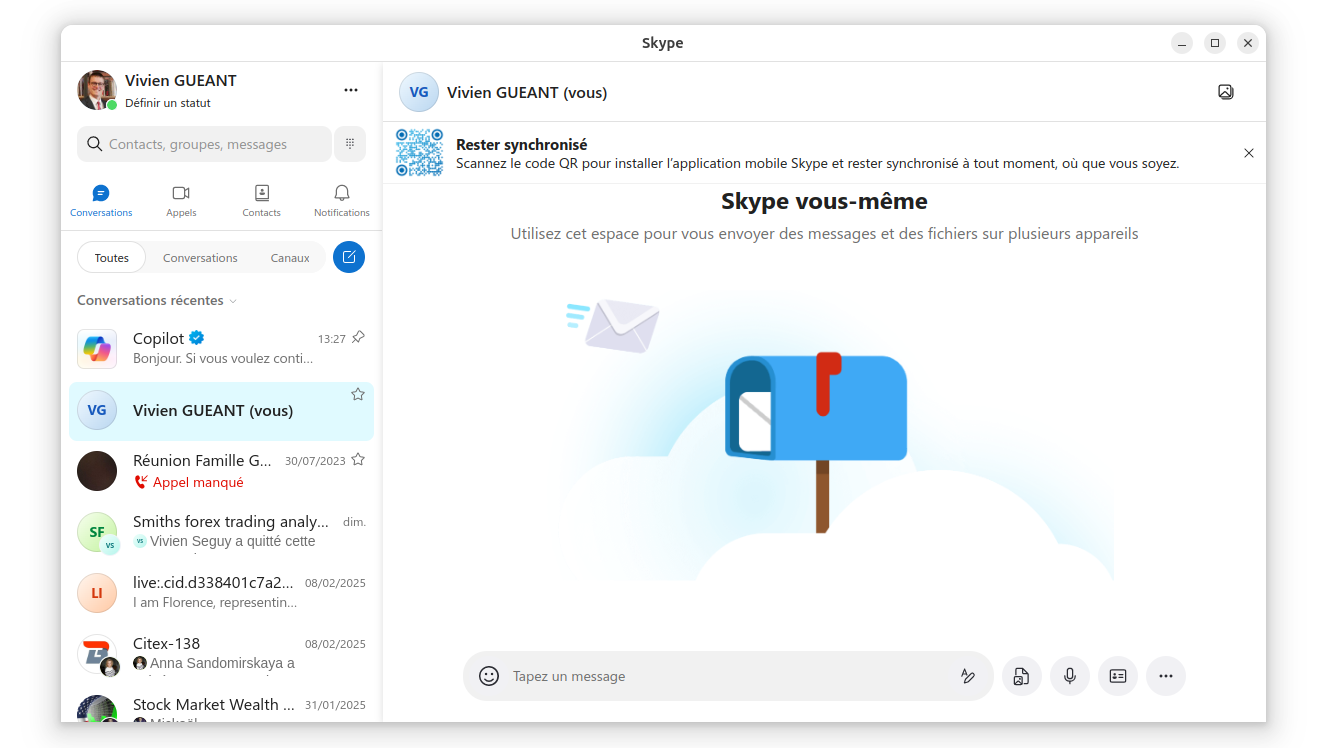Select the Toutes filter tab

coord(112,257)
